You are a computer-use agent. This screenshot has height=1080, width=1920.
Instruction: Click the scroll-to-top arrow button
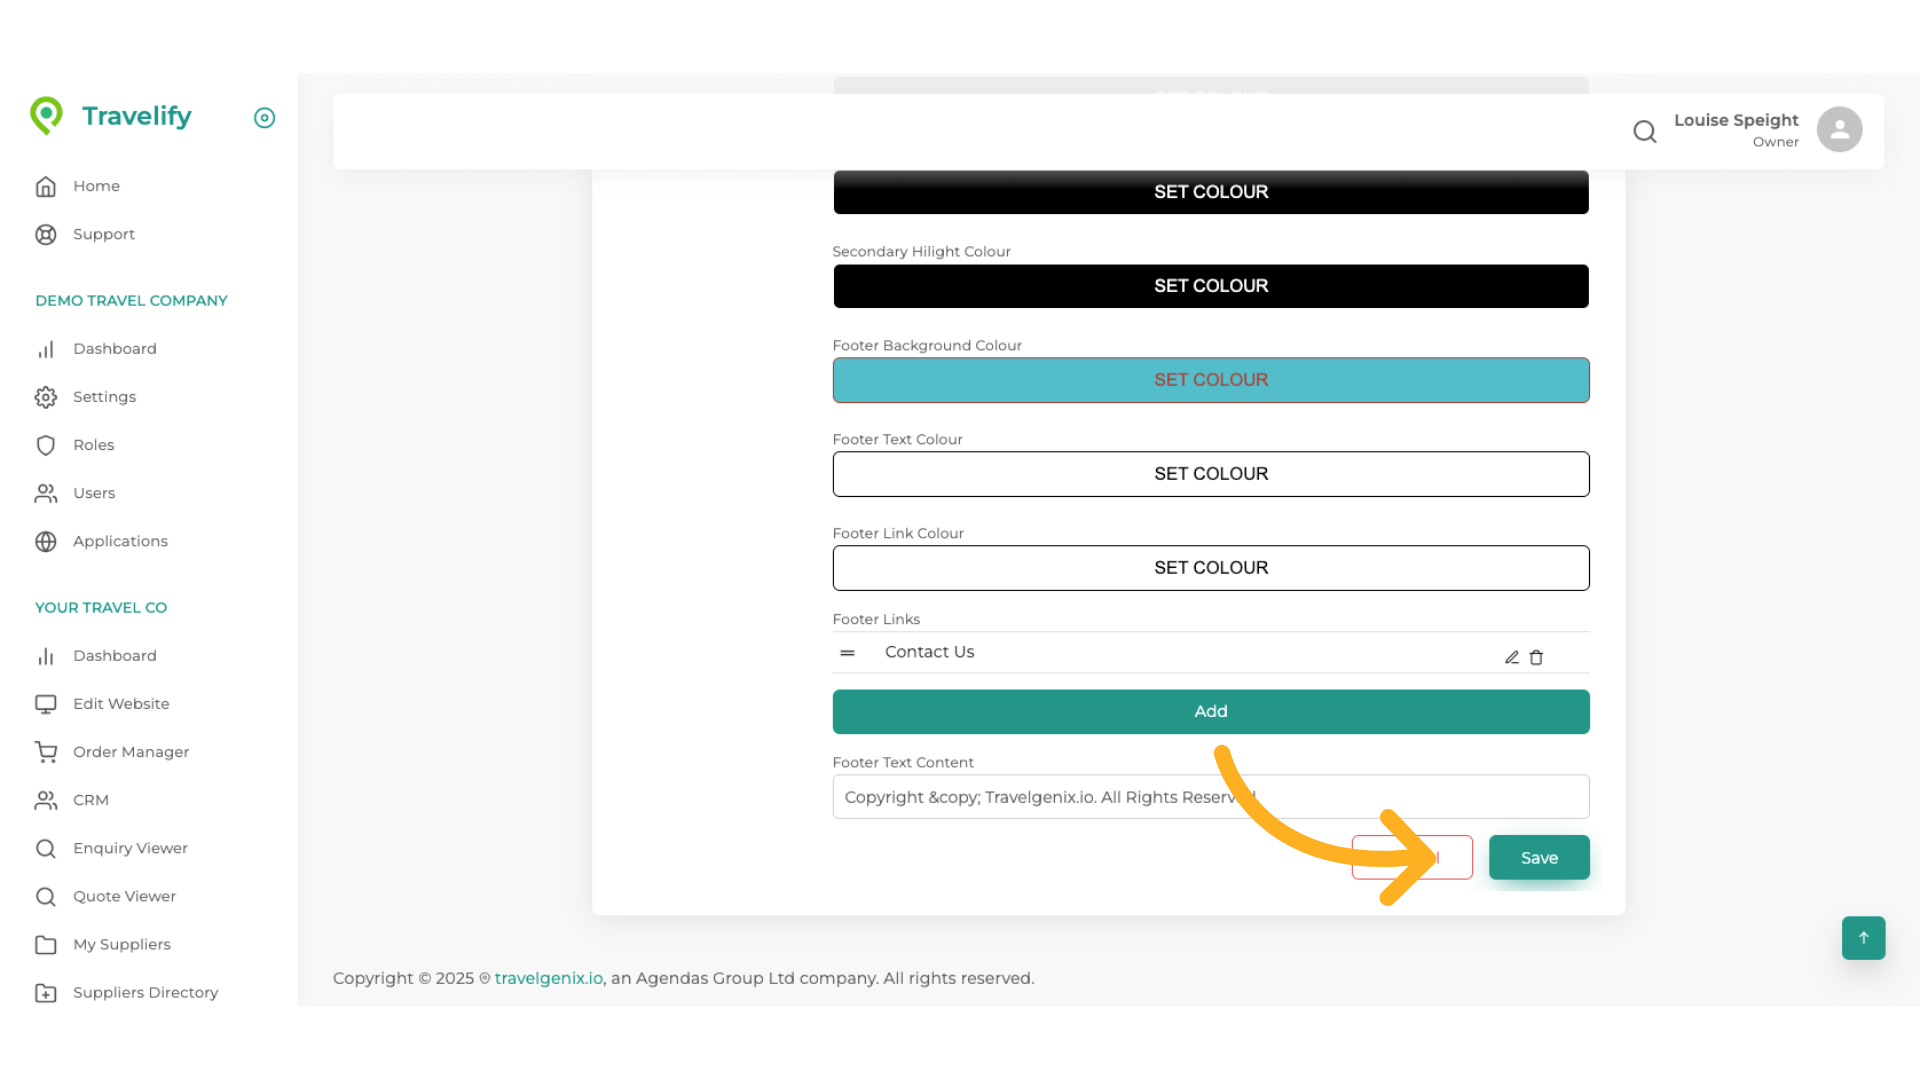coord(1863,938)
